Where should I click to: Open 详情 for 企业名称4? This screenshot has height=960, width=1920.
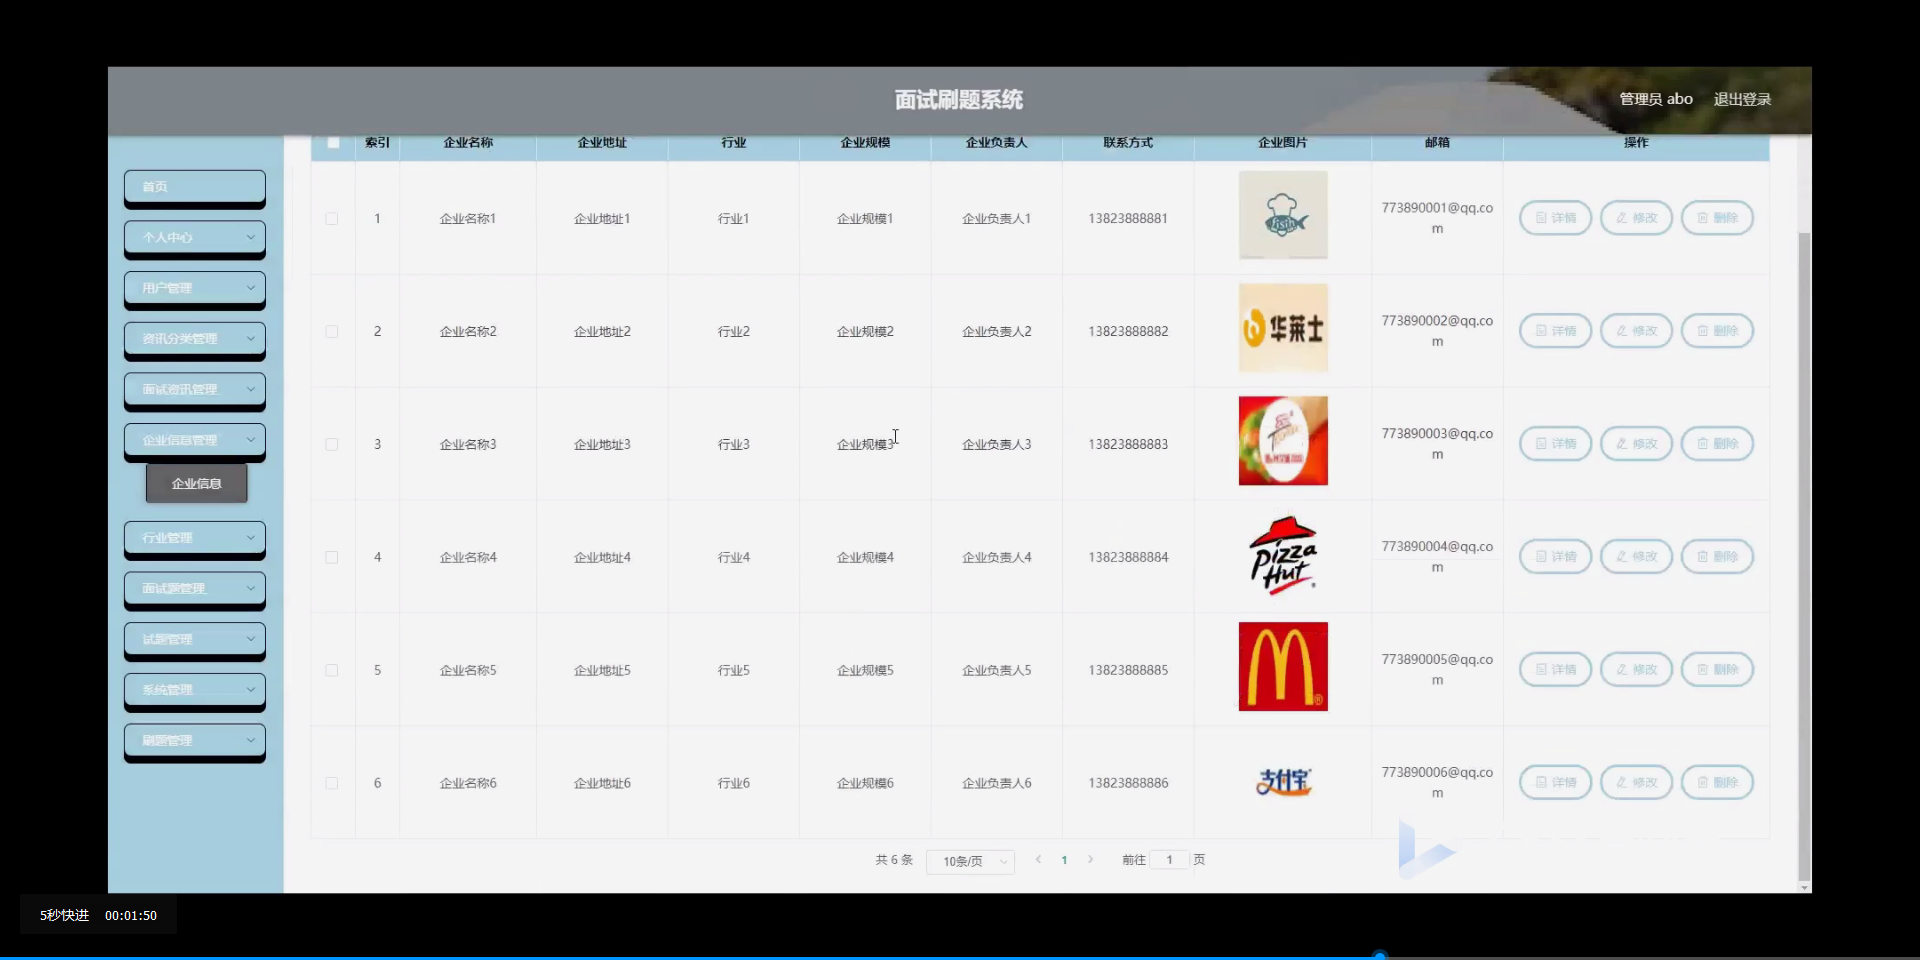[1555, 557]
